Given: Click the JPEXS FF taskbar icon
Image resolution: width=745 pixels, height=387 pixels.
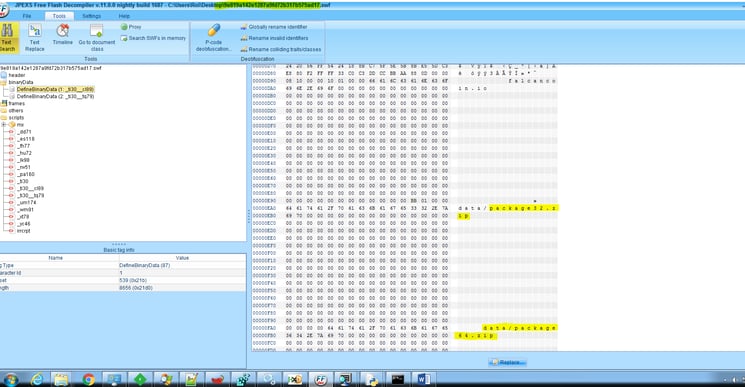Looking at the screenshot, I should pyautogui.click(x=320, y=379).
